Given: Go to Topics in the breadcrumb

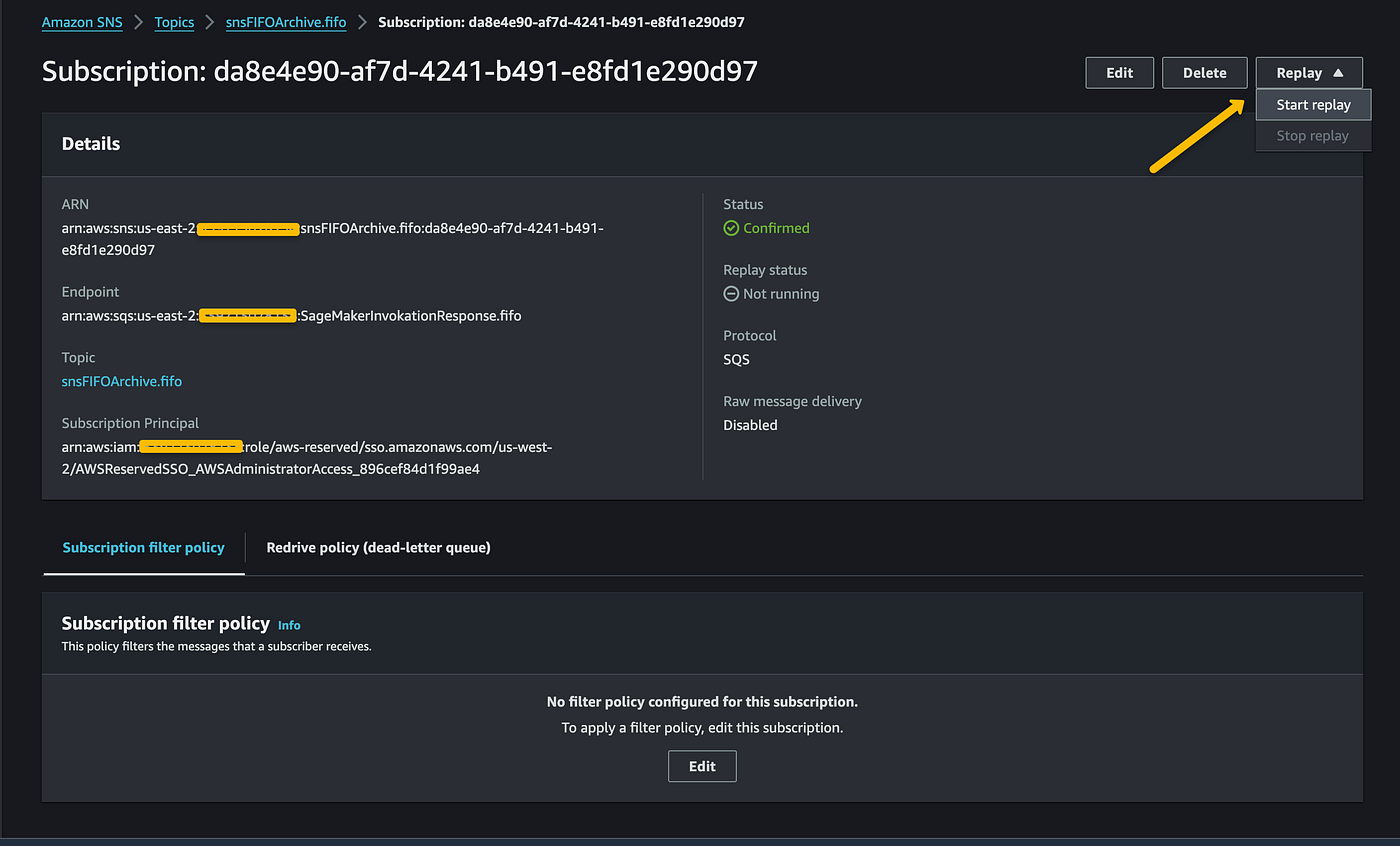Looking at the screenshot, I should [x=174, y=22].
